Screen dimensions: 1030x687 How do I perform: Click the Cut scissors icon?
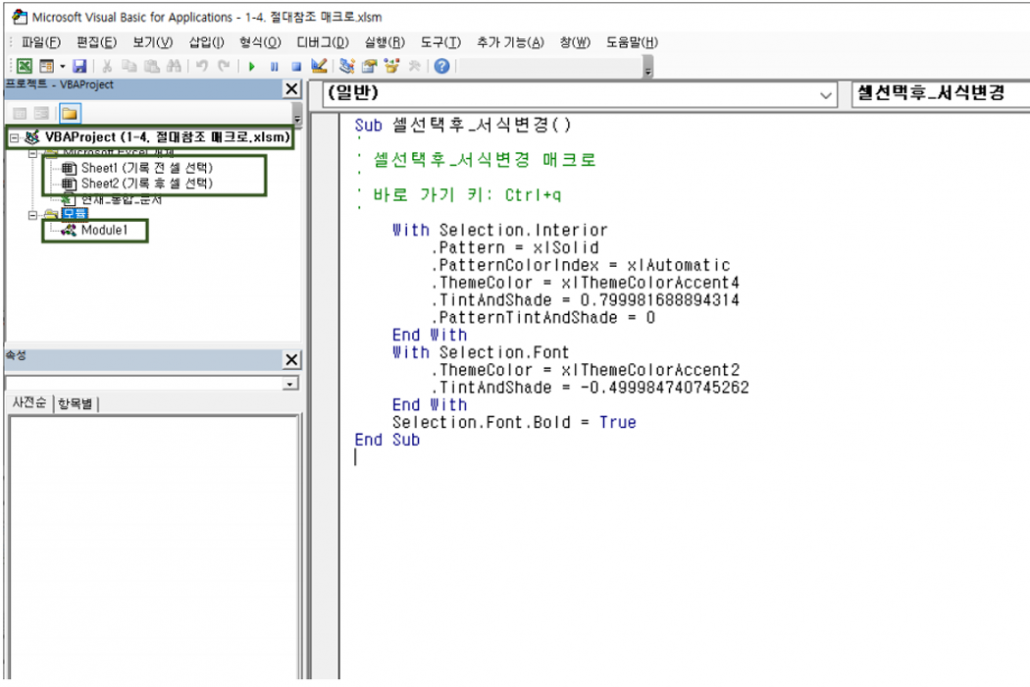pyautogui.click(x=106, y=66)
